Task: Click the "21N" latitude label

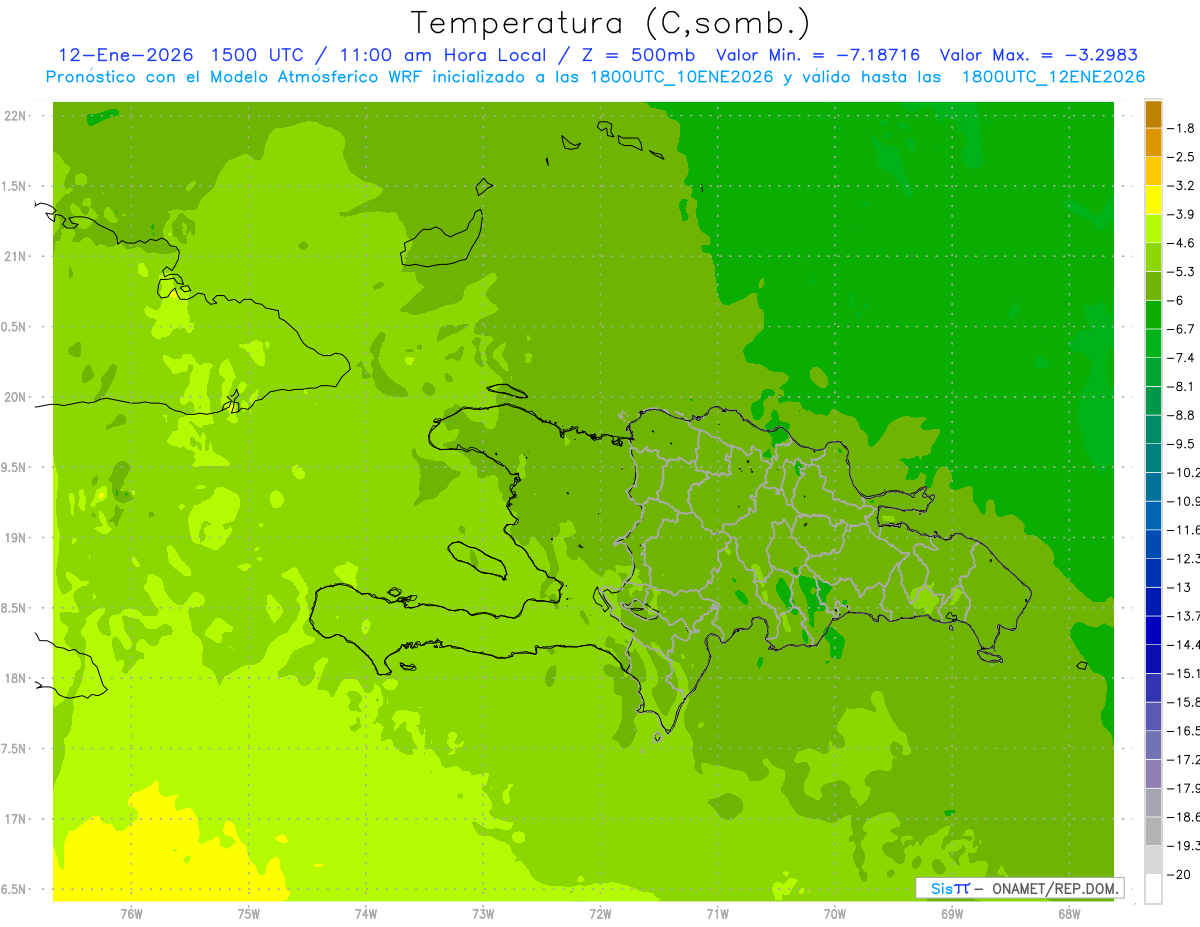Action: (15, 257)
